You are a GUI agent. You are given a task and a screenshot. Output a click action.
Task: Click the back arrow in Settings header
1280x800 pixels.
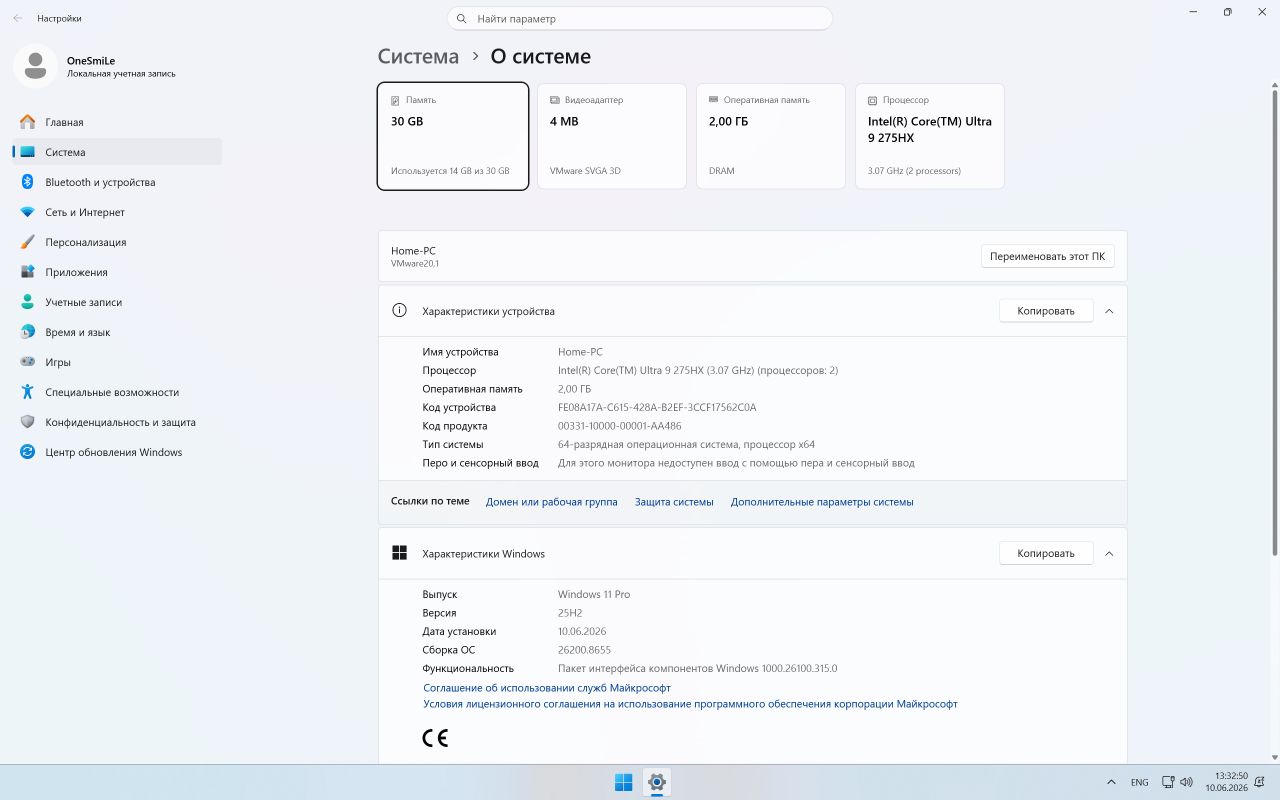17,18
